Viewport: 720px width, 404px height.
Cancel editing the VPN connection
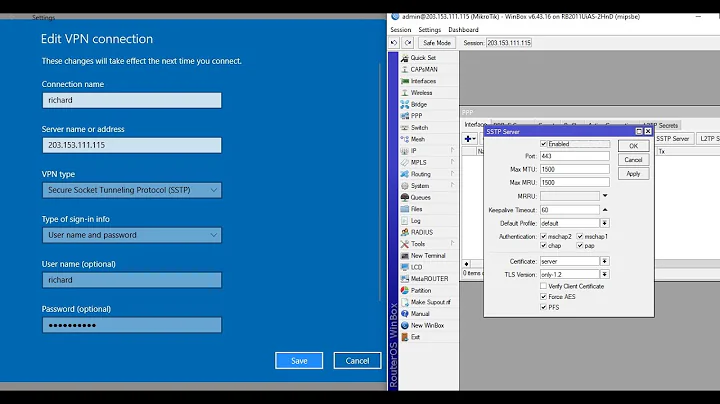click(x=357, y=361)
